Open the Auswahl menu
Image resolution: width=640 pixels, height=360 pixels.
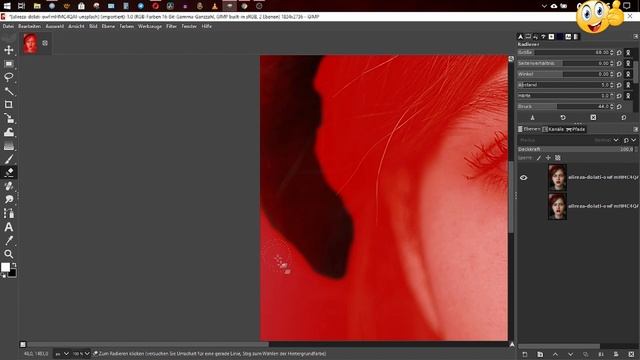tap(55, 26)
